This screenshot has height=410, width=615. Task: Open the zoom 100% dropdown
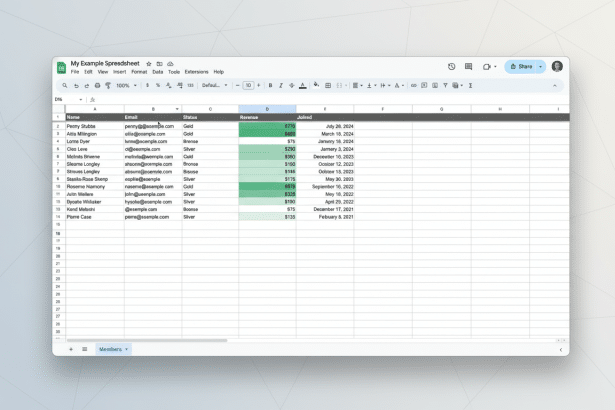[x=124, y=85]
